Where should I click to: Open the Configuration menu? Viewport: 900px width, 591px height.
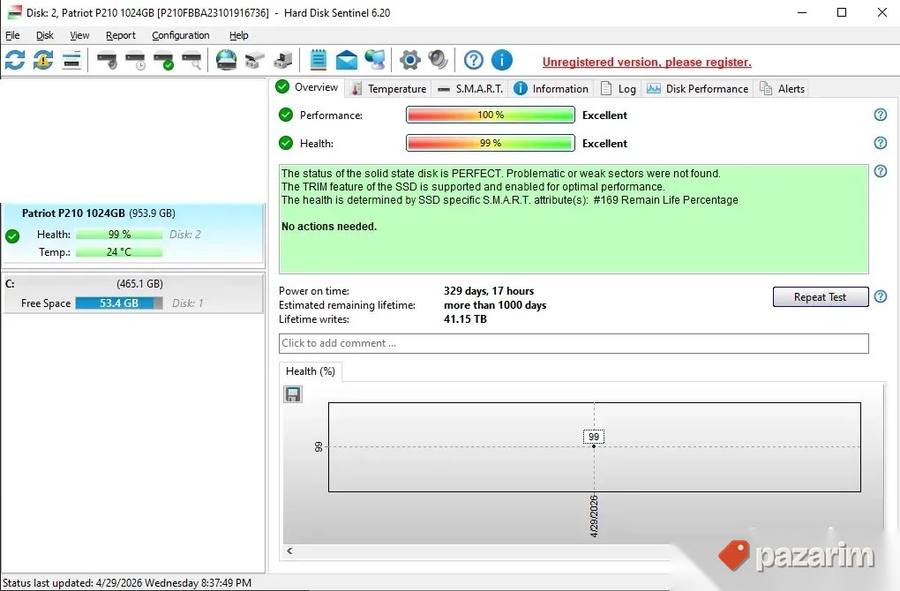click(181, 36)
